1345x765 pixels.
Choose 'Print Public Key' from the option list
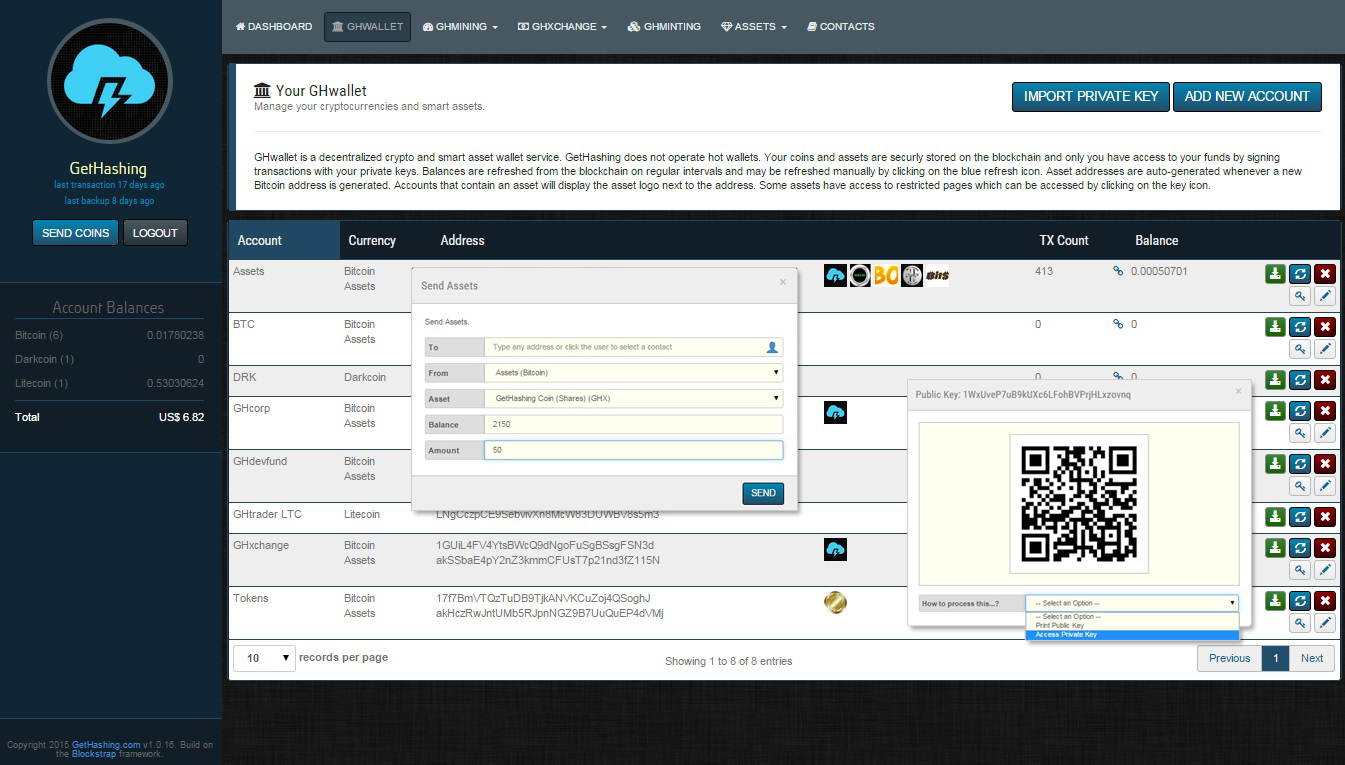[1132, 626]
